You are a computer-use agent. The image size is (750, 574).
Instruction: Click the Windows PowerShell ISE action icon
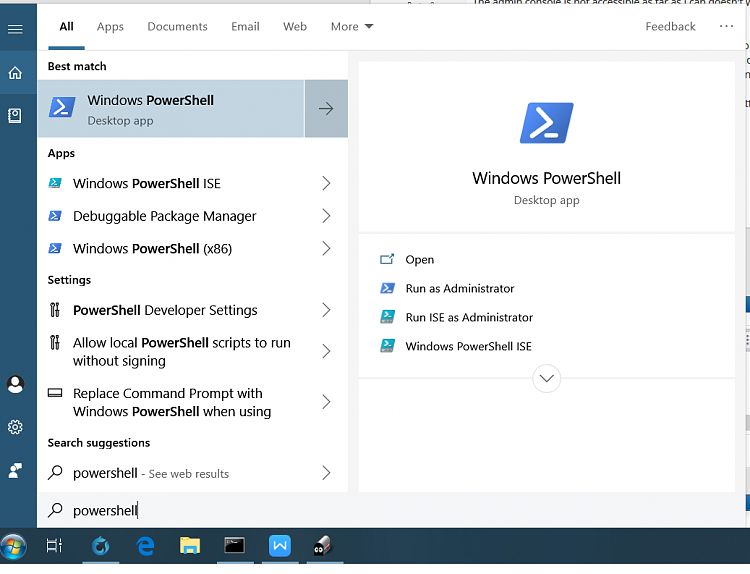click(387, 345)
